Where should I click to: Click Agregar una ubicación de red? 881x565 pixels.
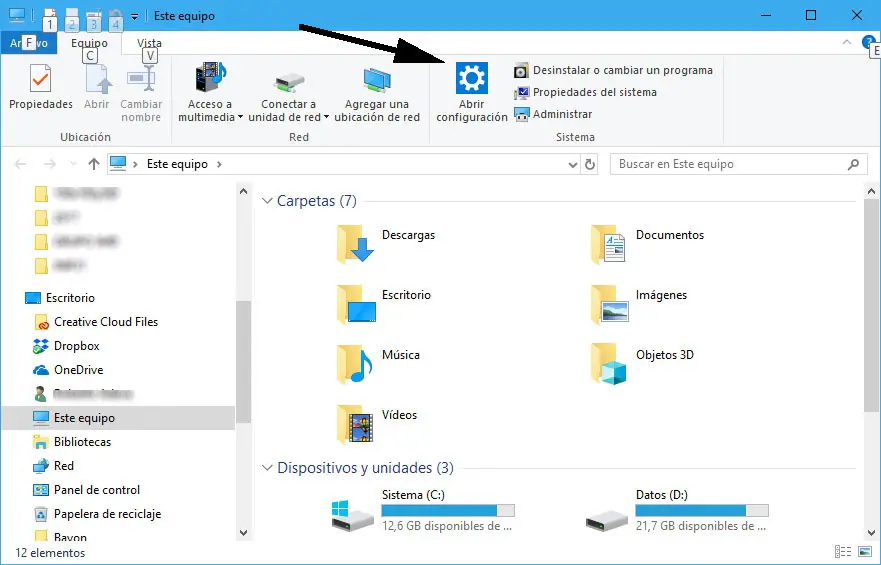click(377, 92)
